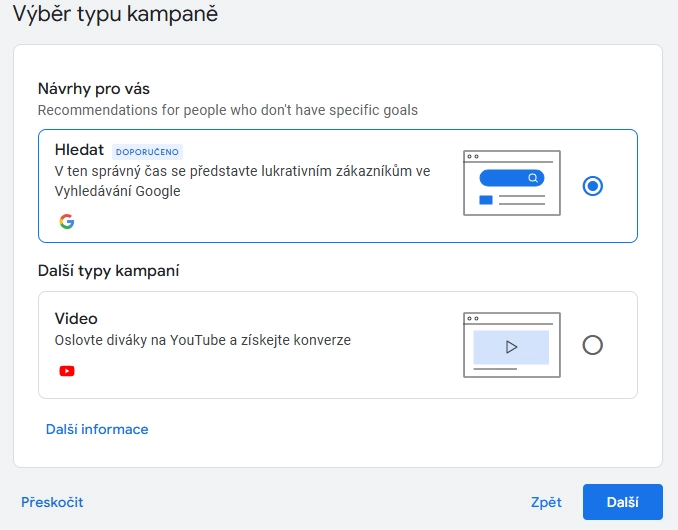Skip this step with Přeskočit
The width and height of the screenshot is (678, 530).
point(52,502)
